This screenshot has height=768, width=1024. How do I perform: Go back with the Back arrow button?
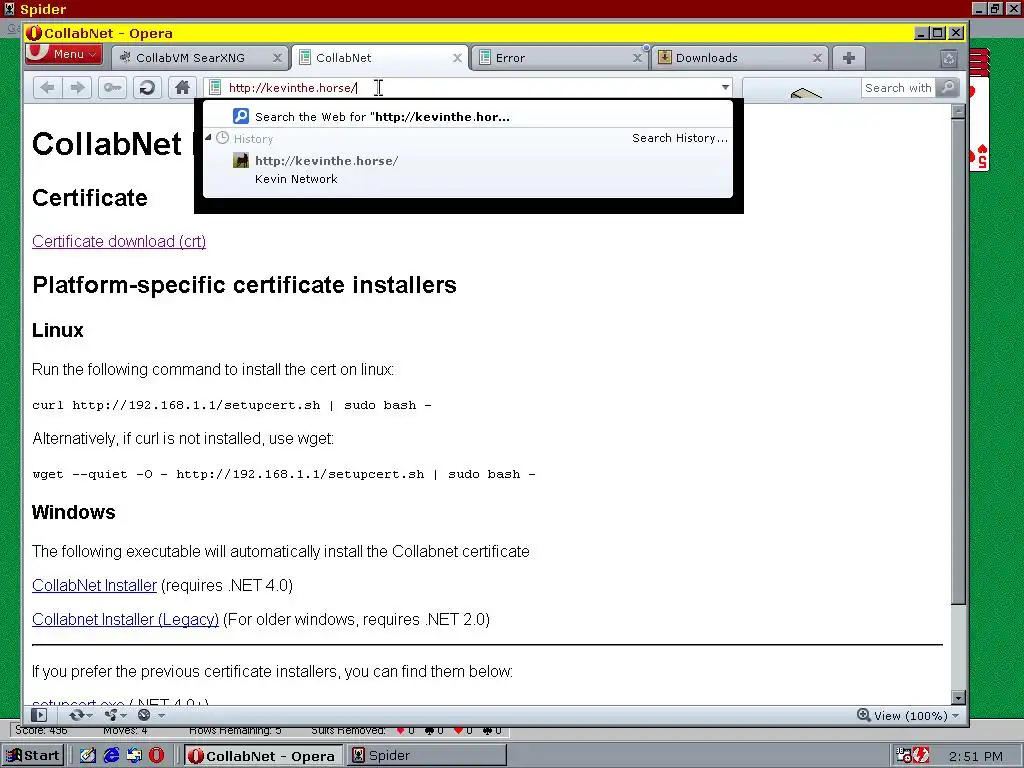tap(47, 88)
